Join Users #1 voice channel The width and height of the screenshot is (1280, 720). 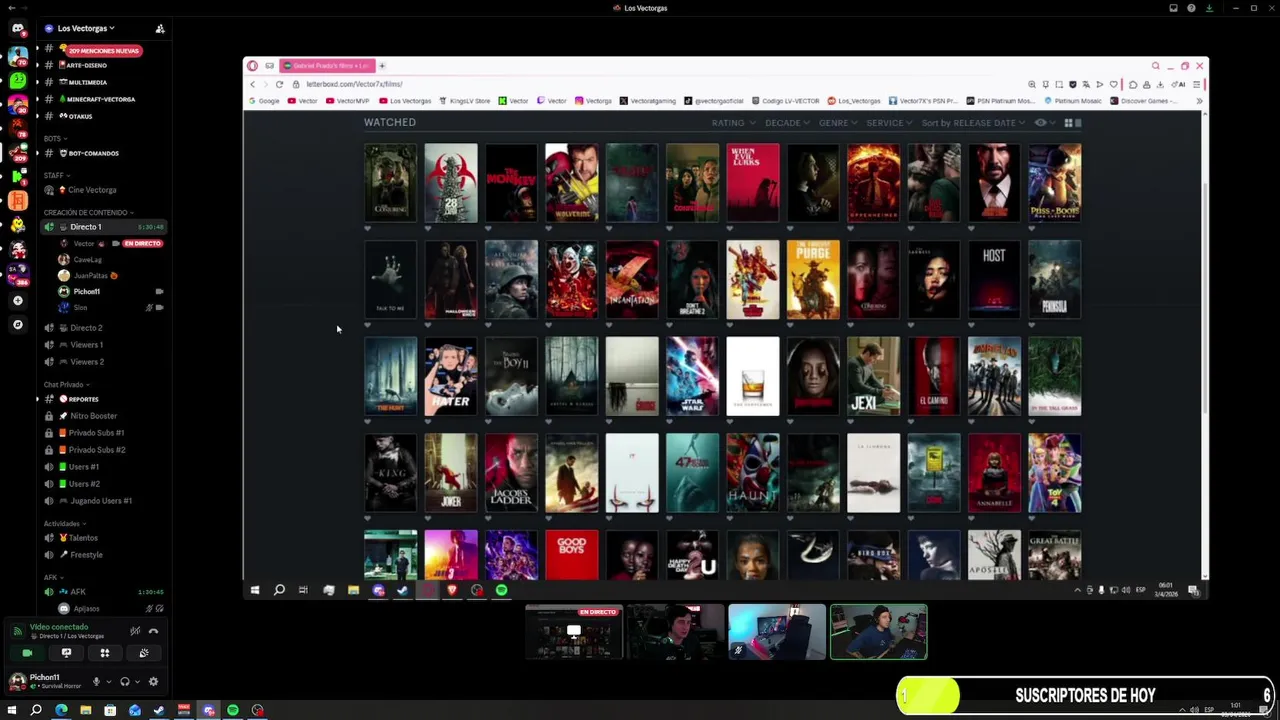tap(104, 467)
